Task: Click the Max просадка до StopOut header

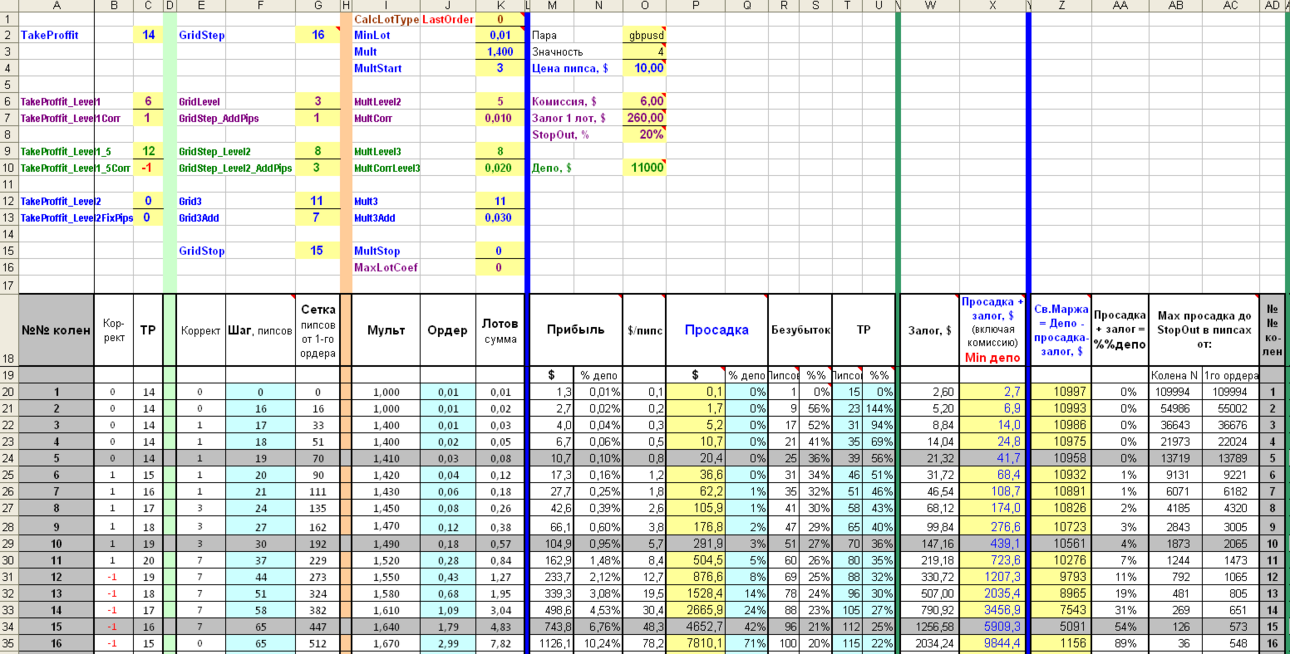Action: (x=1204, y=330)
